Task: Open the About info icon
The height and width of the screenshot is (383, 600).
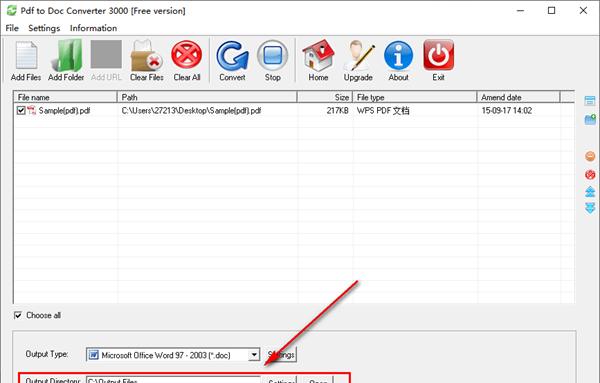Action: pyautogui.click(x=398, y=56)
